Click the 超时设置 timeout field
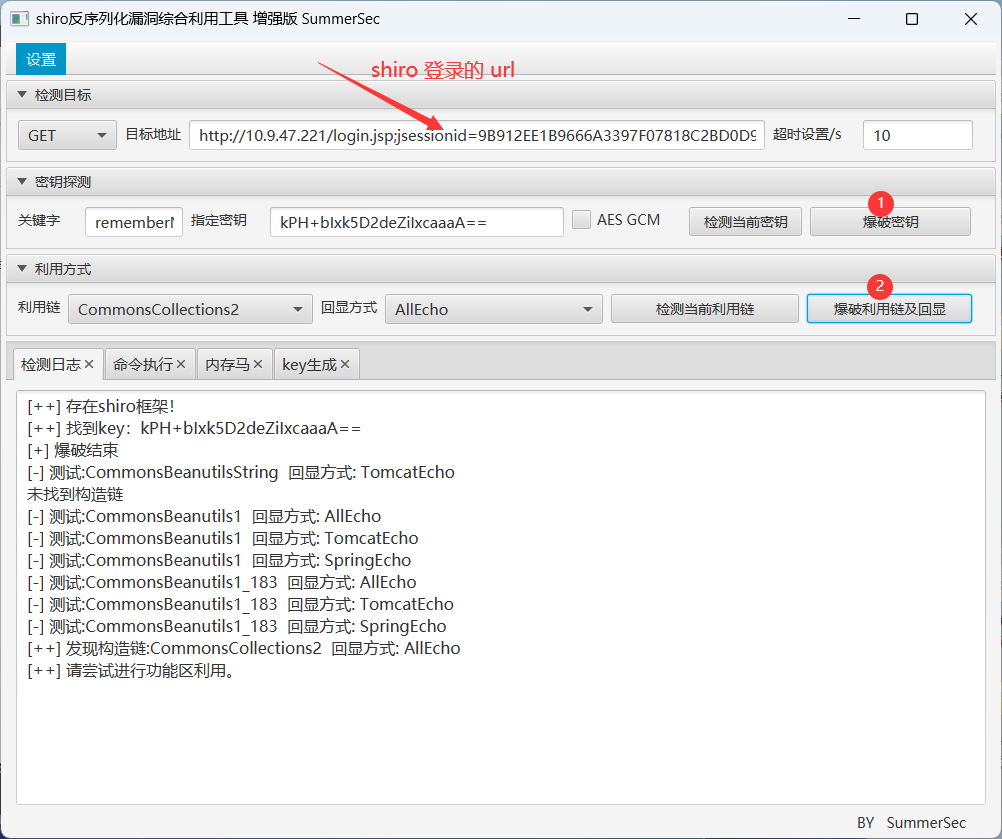Image resolution: width=1002 pixels, height=839 pixels. click(x=918, y=135)
